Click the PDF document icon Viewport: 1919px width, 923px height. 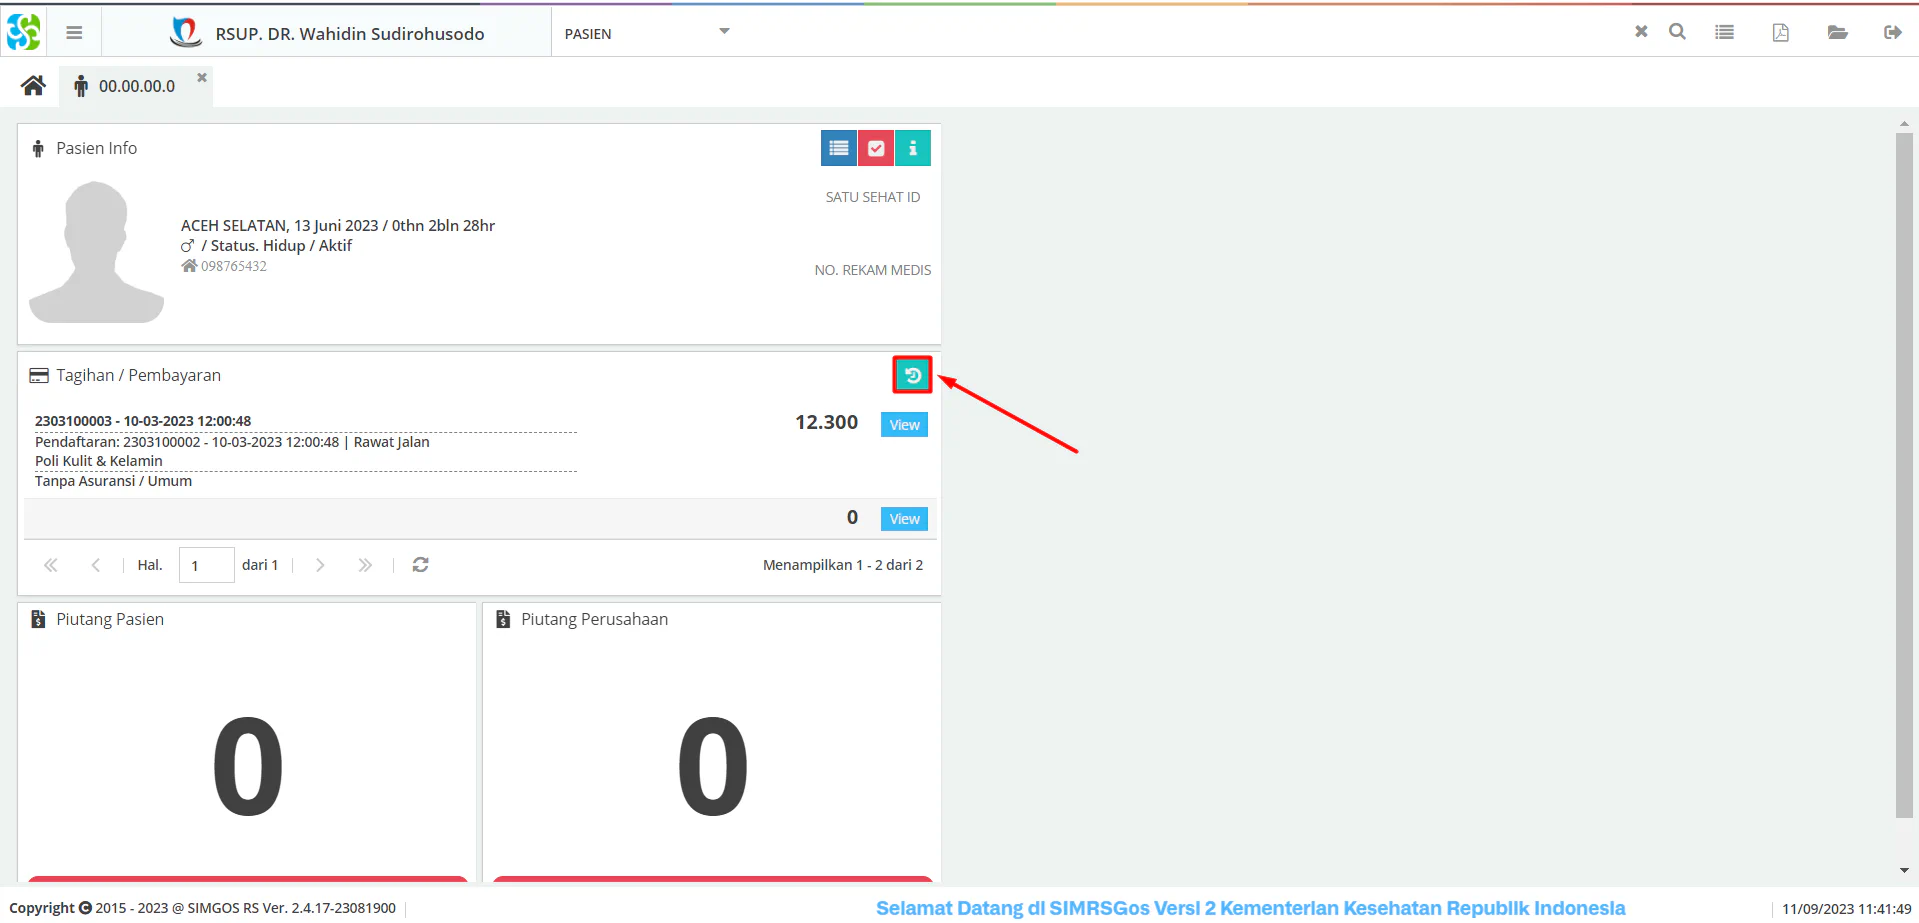(1781, 32)
